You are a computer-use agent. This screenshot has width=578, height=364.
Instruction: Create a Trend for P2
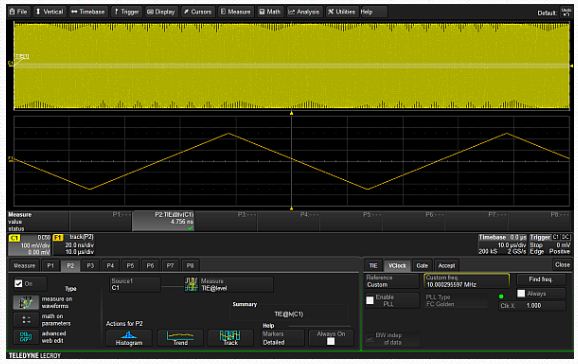(x=180, y=338)
